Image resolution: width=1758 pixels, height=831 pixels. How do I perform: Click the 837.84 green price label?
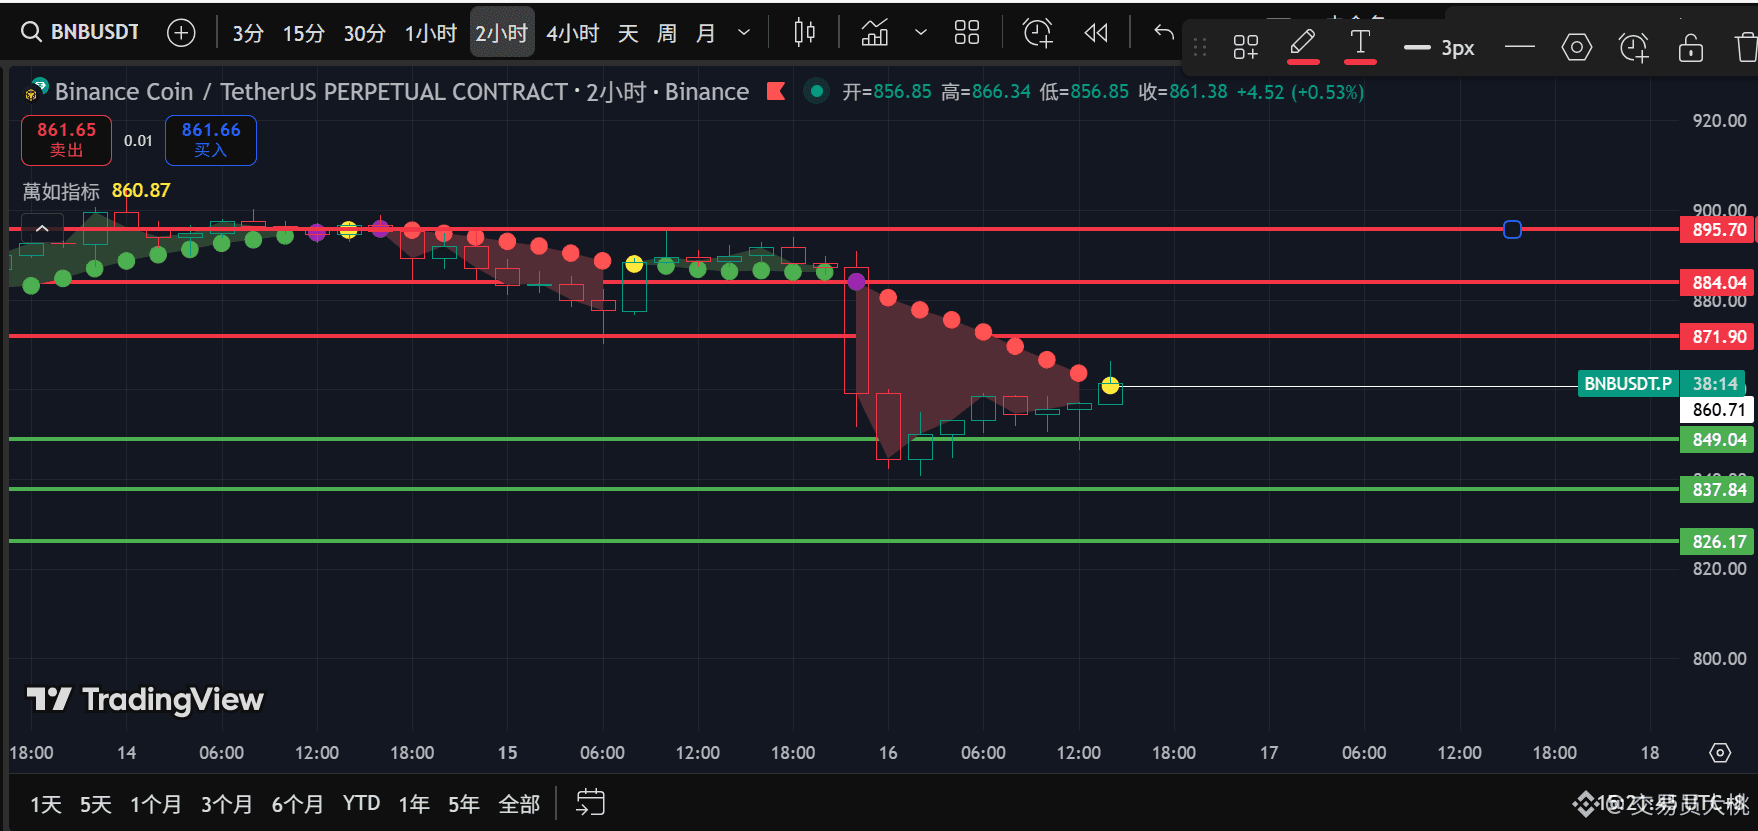pos(1718,490)
